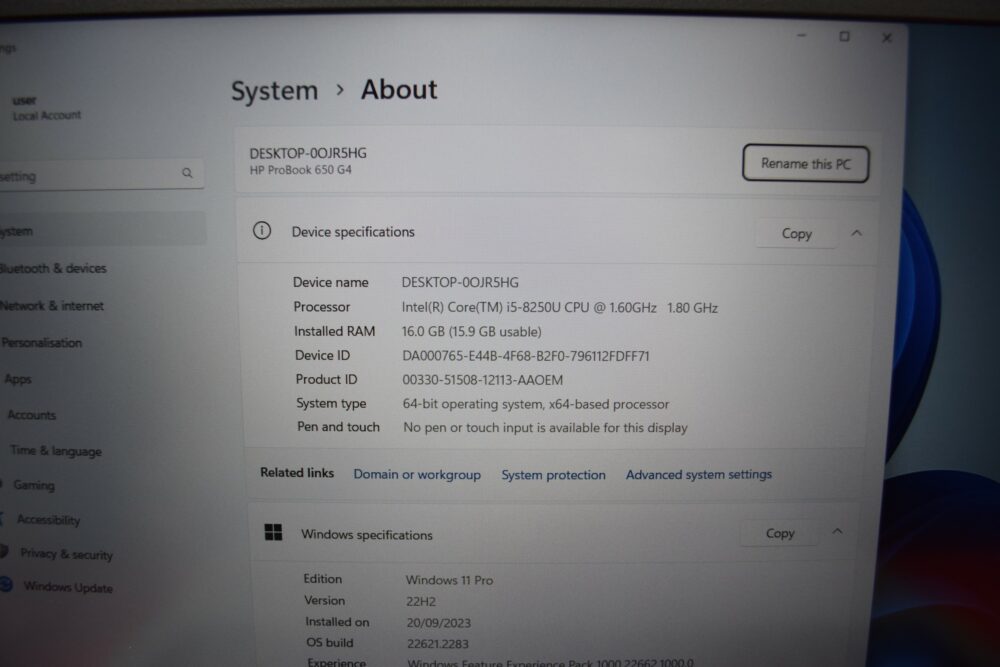The height and width of the screenshot is (667, 1000).
Task: Open Bluetooth & devices settings
Action: tap(54, 268)
